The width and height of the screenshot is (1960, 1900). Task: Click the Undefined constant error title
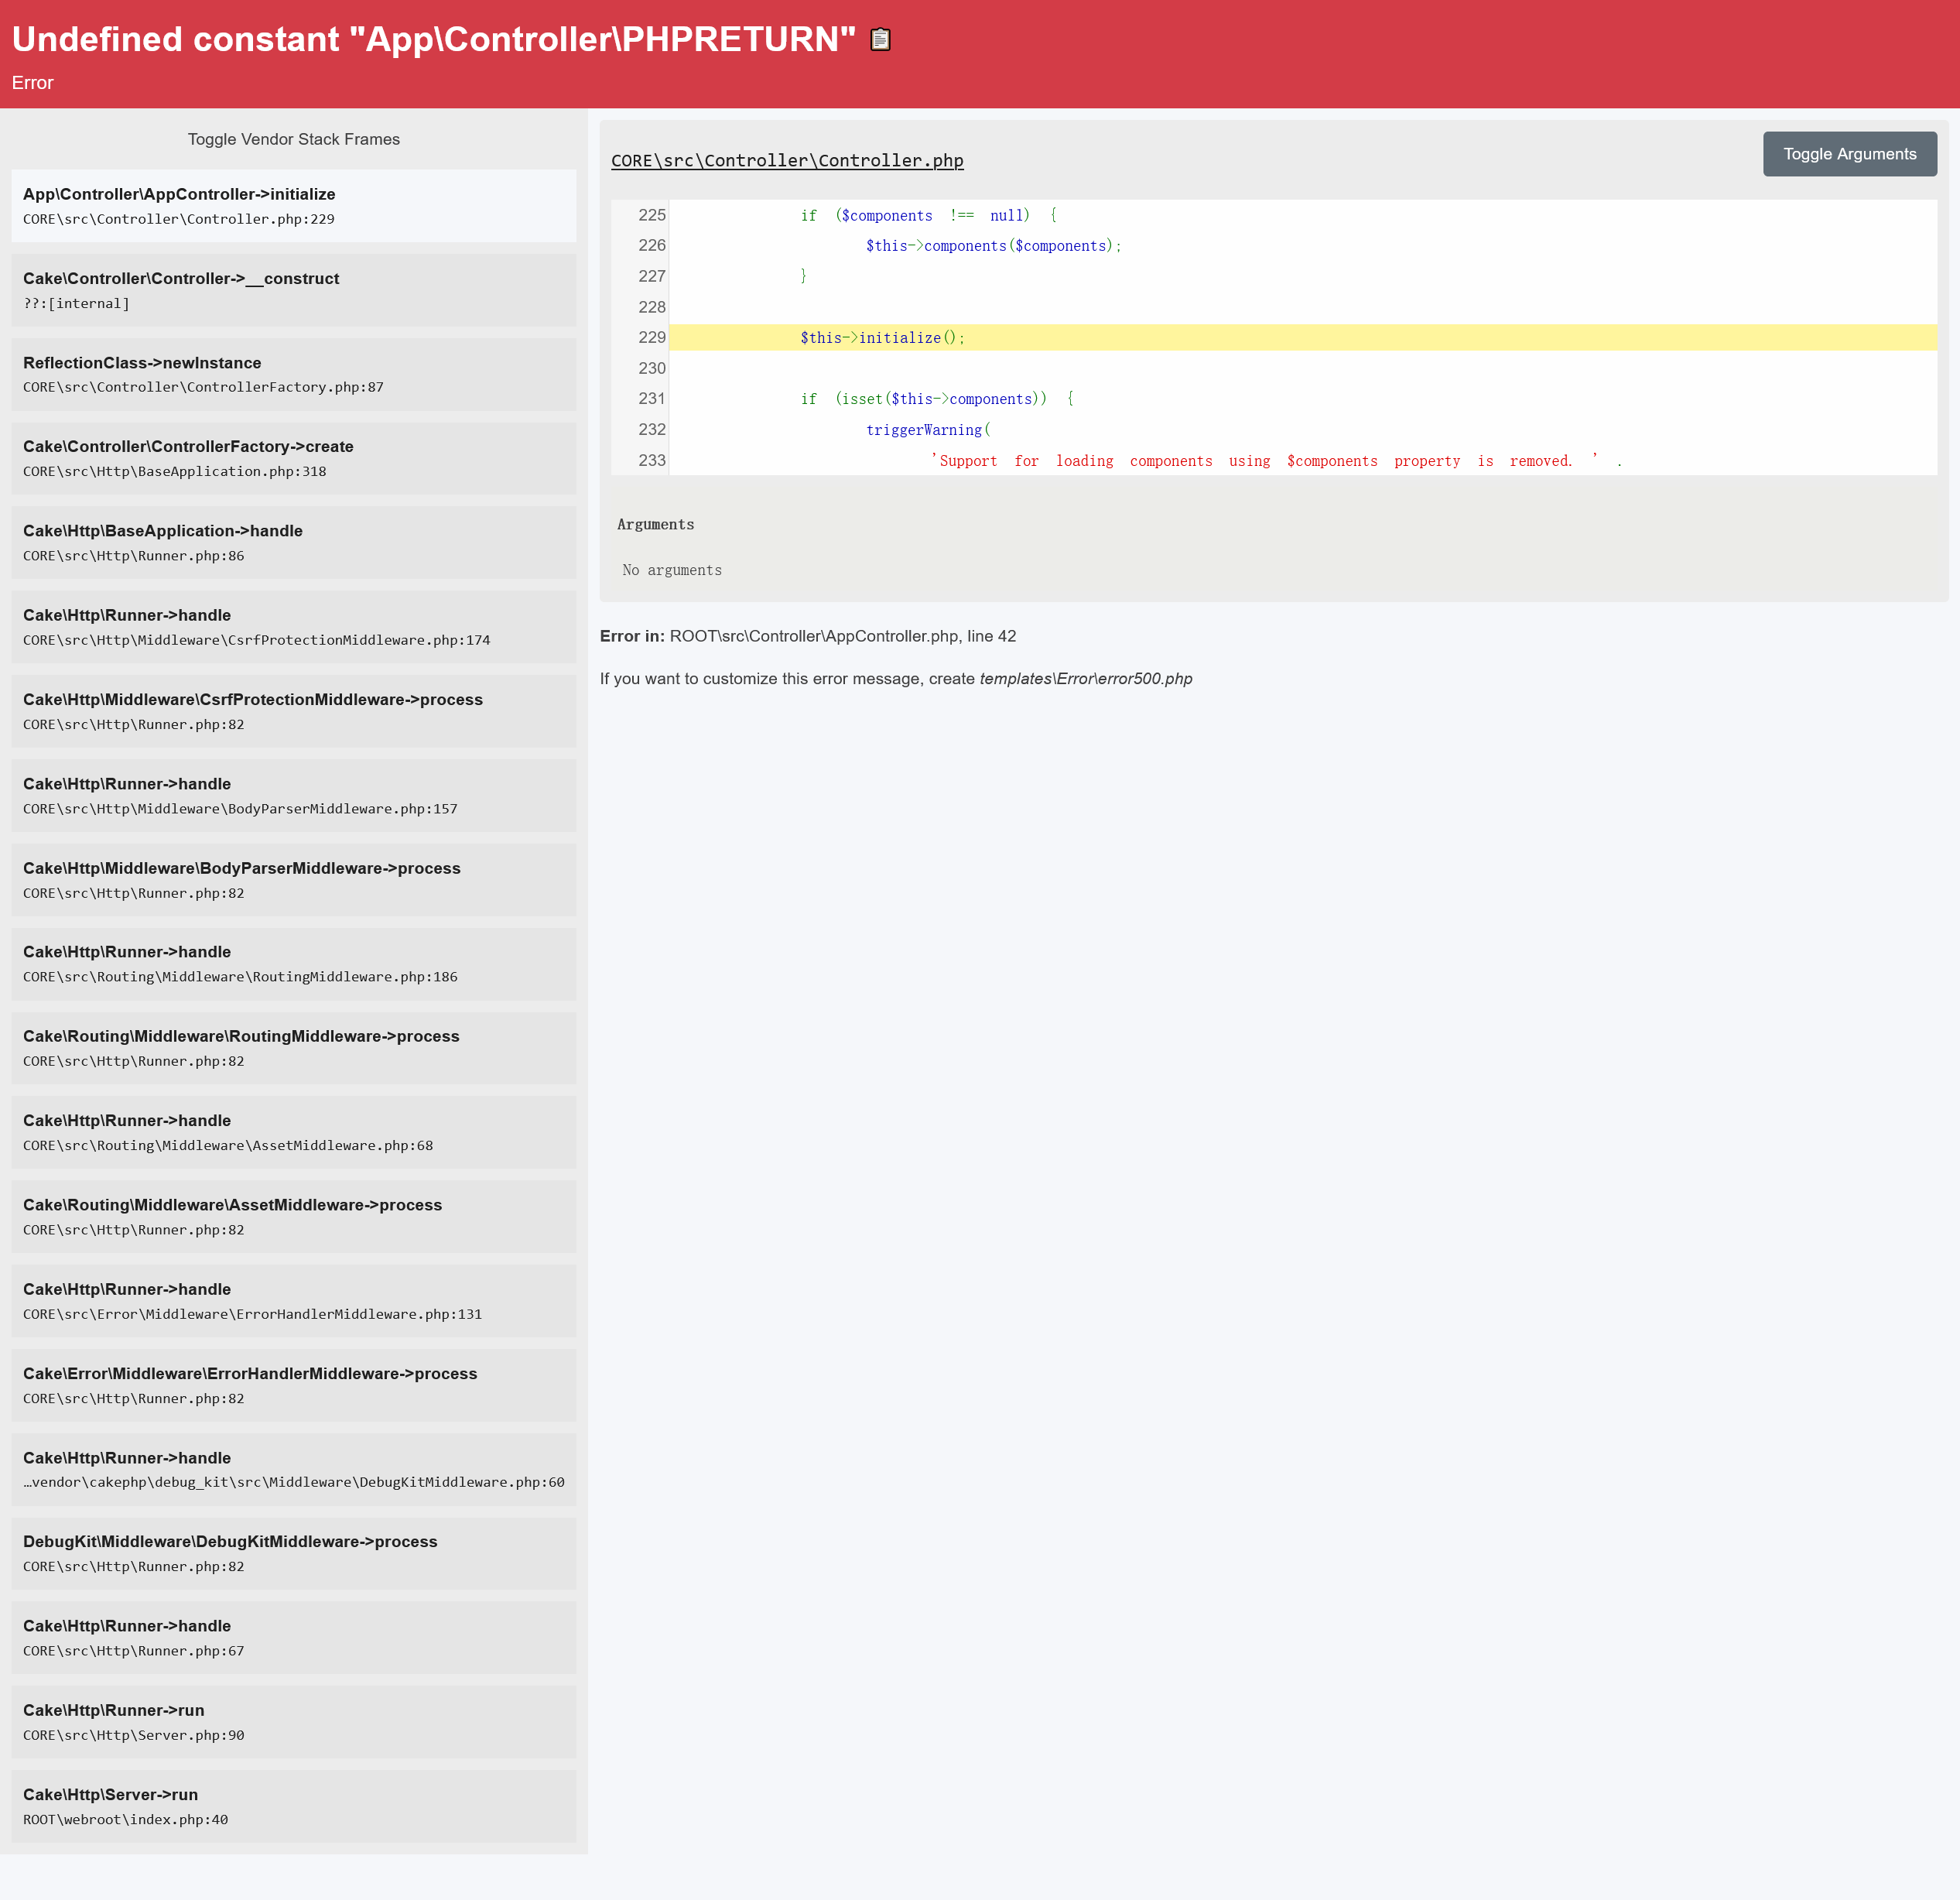pyautogui.click(x=434, y=39)
